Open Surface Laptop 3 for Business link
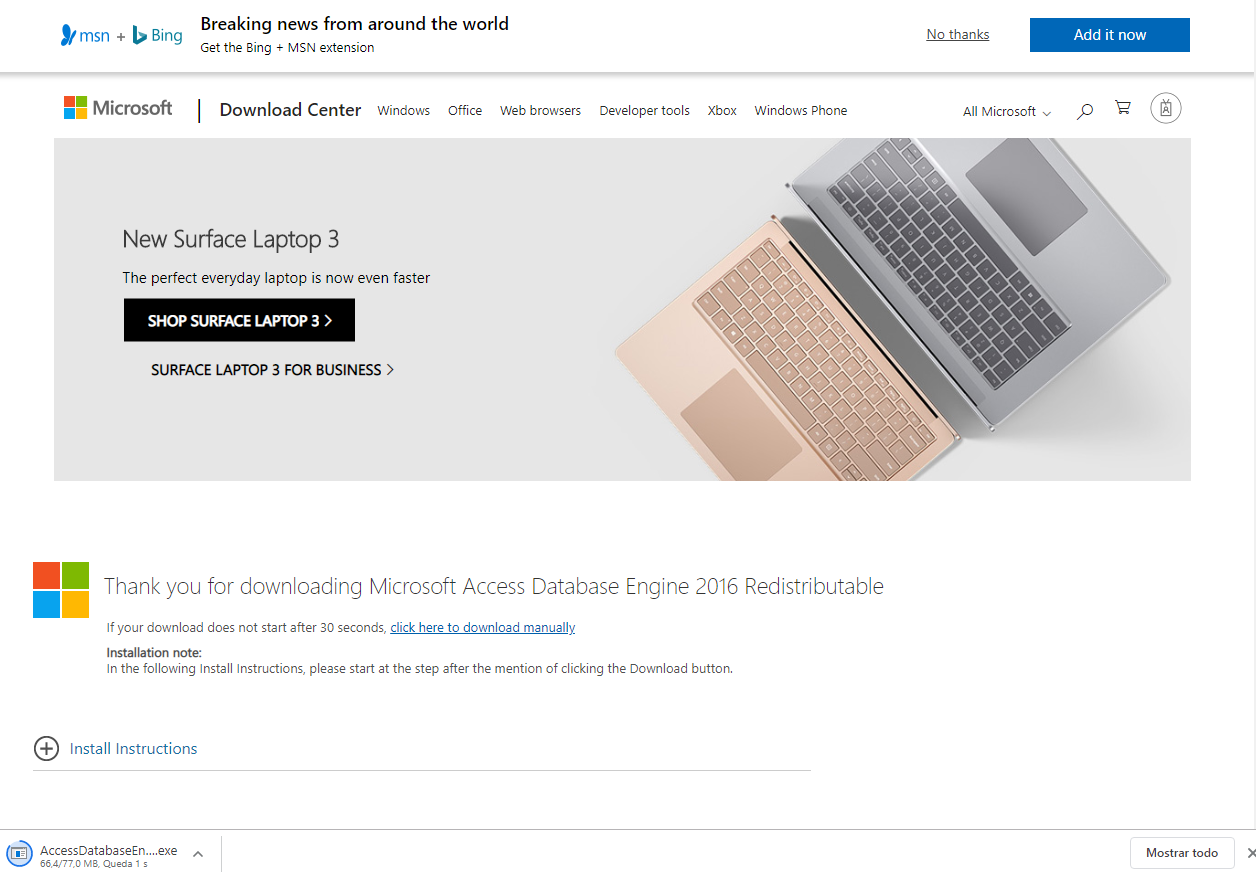1256x876 pixels. tap(272, 370)
